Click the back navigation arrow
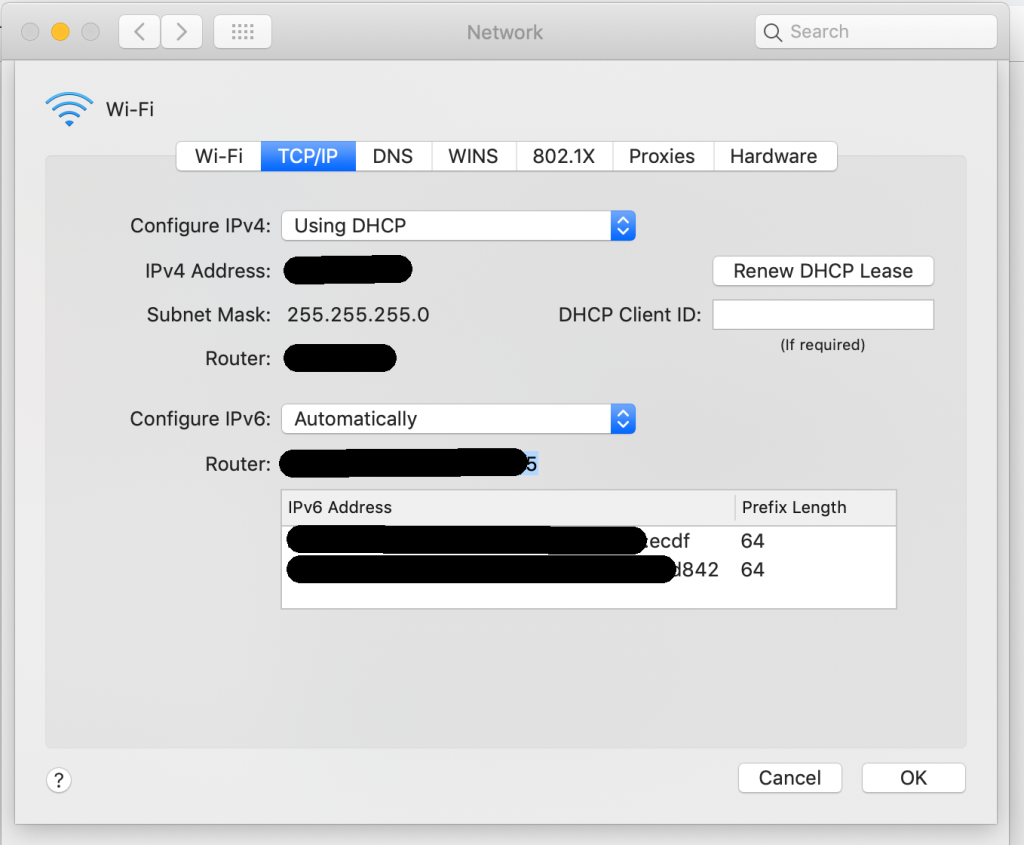1024x845 pixels. 139,32
